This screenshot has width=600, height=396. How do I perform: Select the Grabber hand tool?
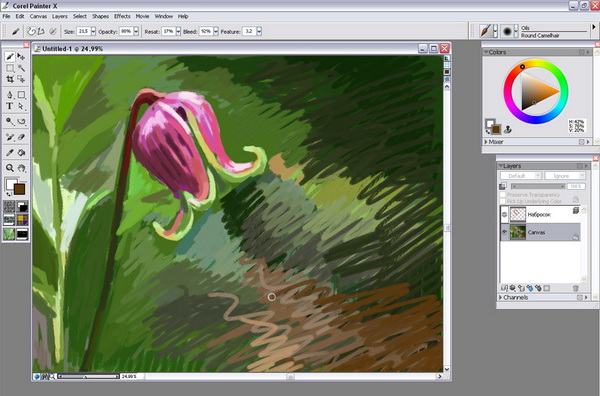click(x=21, y=168)
